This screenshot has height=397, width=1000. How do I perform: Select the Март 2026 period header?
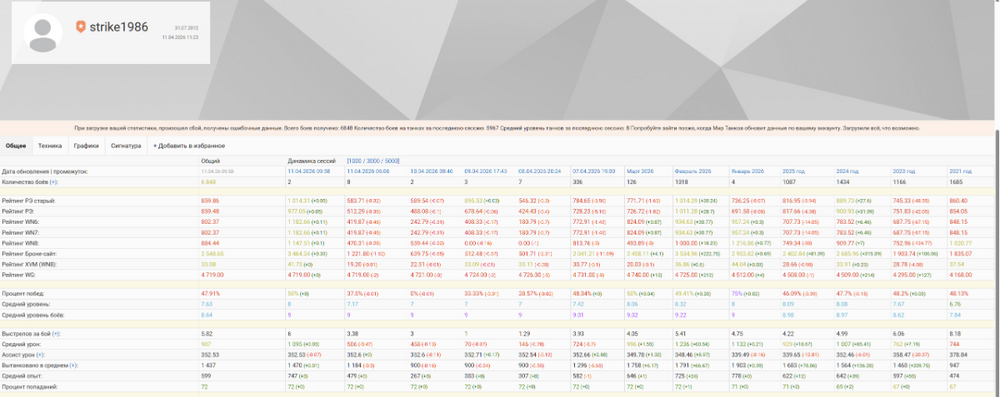click(x=640, y=172)
